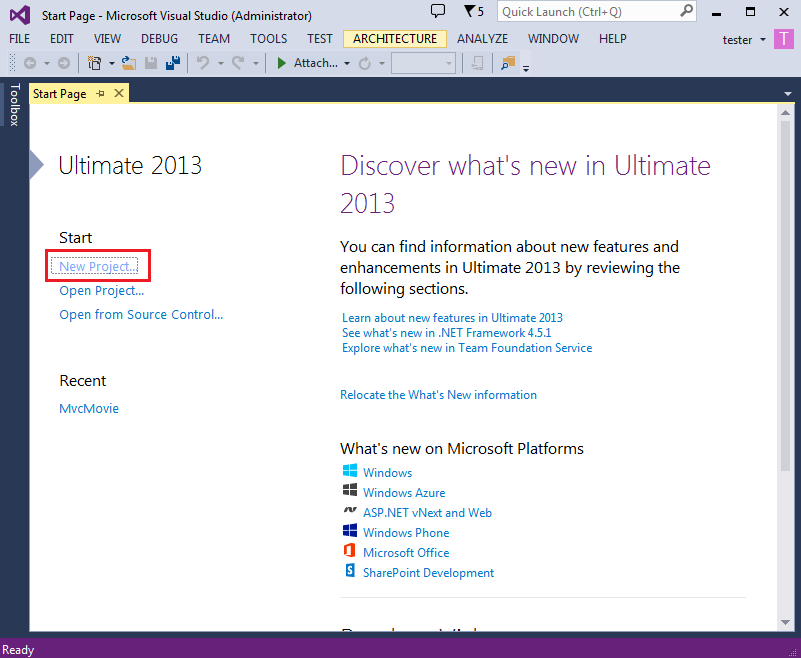Click the Open File folder icon
The image size is (801, 658).
[128, 63]
